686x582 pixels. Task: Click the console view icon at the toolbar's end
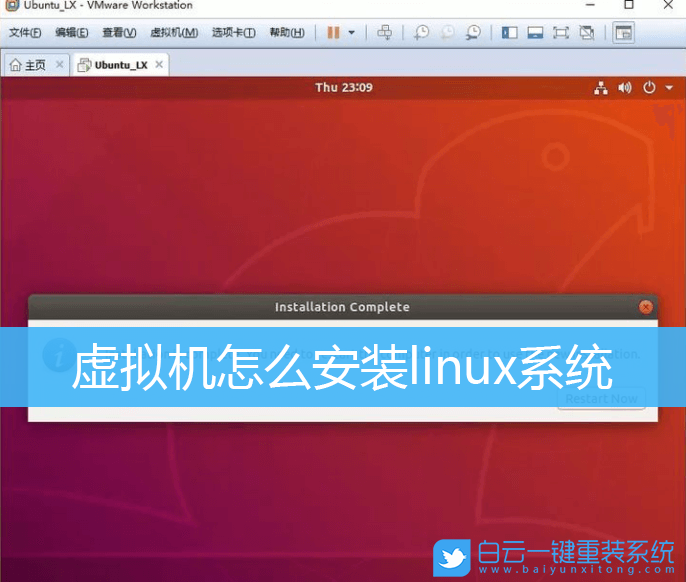point(623,33)
